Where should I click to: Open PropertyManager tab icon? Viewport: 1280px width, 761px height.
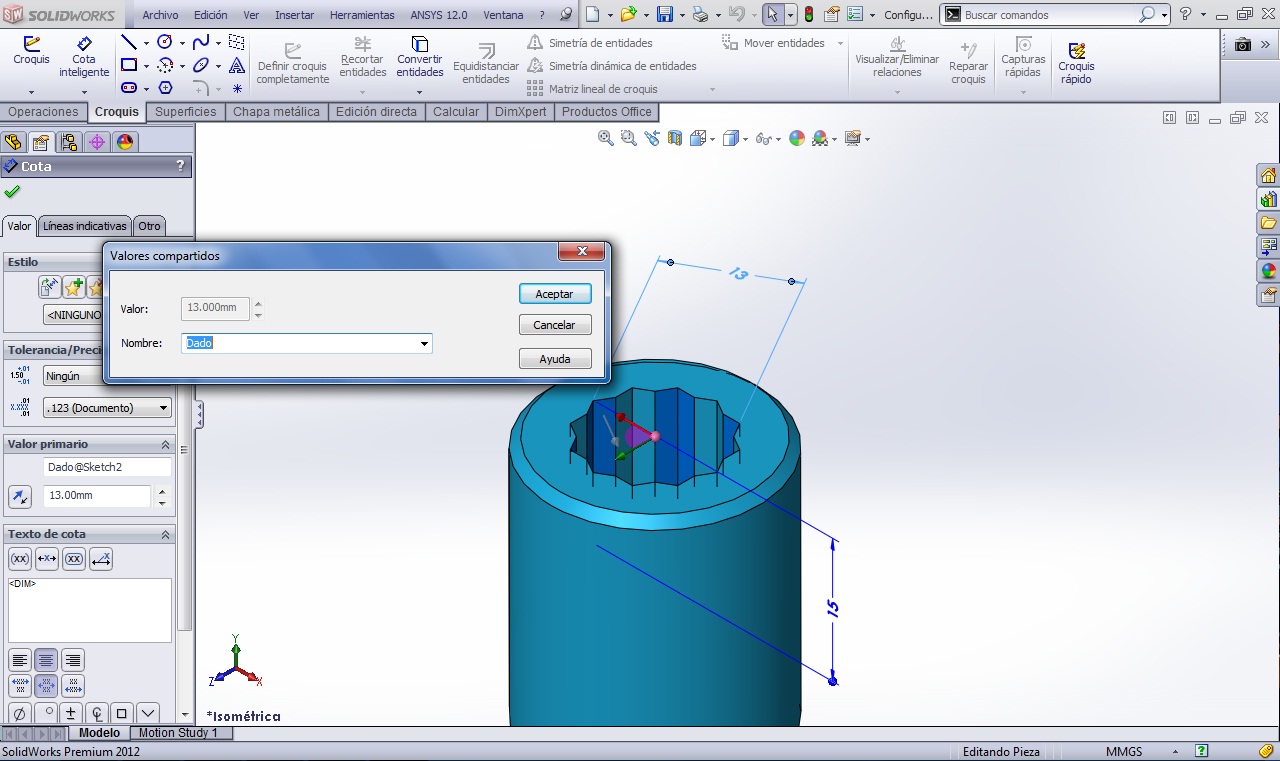point(40,142)
